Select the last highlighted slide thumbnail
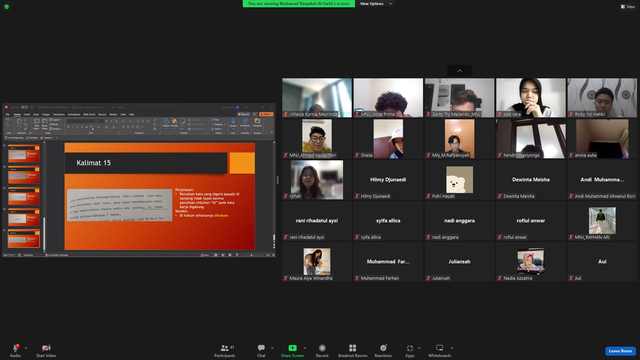640x360 pixels. 24,239
